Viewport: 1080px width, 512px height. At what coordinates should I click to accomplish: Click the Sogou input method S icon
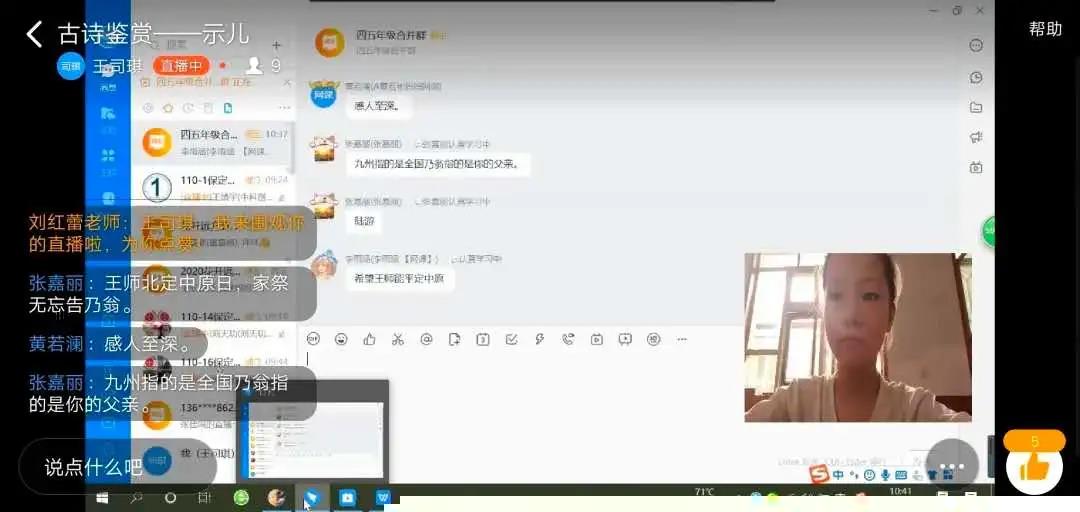(820, 475)
